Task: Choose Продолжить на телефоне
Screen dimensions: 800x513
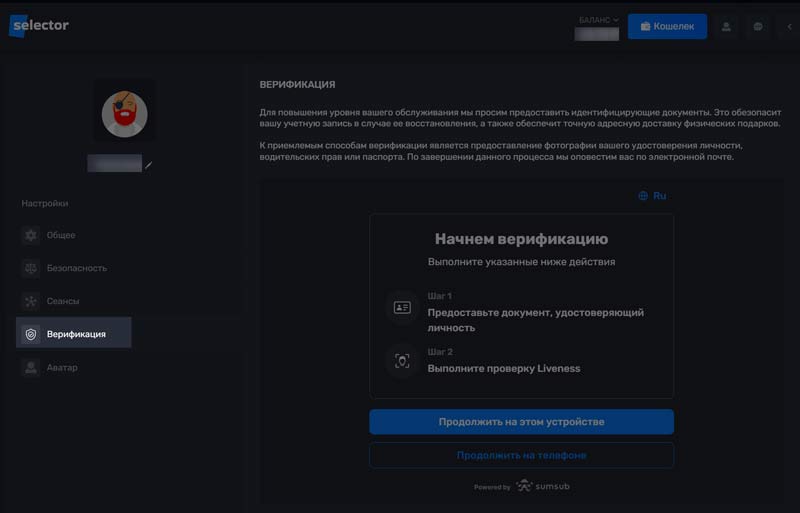Action: (521, 455)
